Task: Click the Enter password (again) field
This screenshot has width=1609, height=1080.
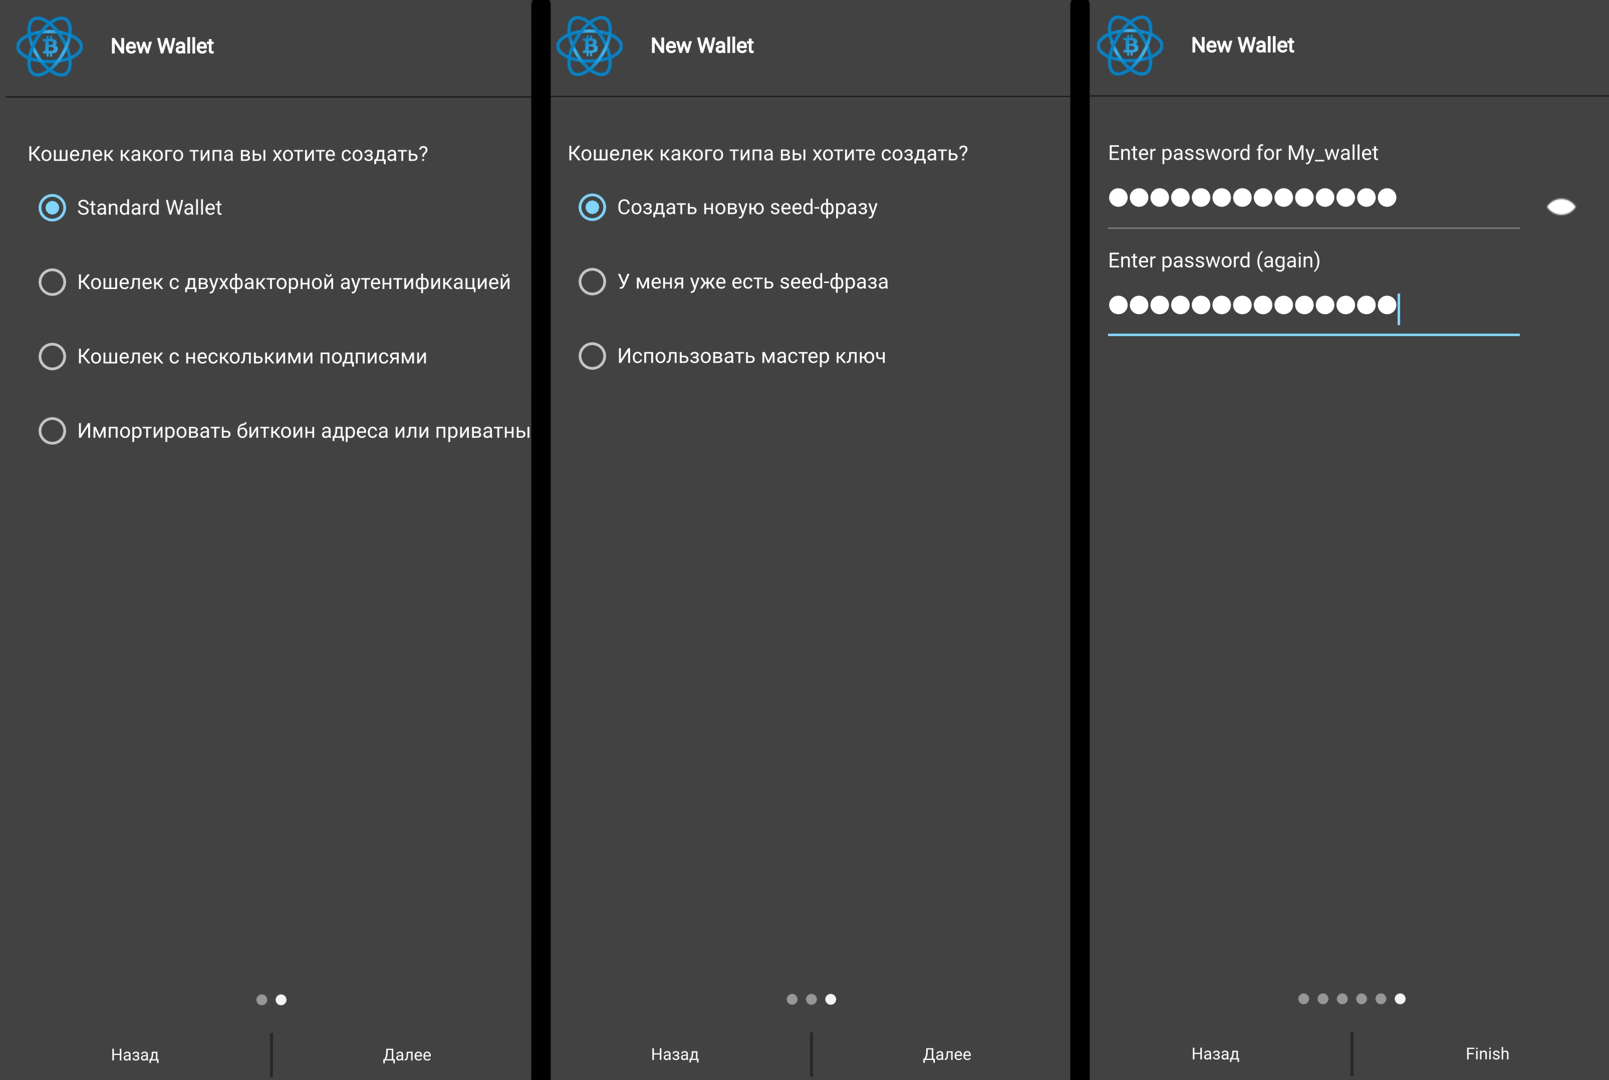Action: click(x=1312, y=306)
